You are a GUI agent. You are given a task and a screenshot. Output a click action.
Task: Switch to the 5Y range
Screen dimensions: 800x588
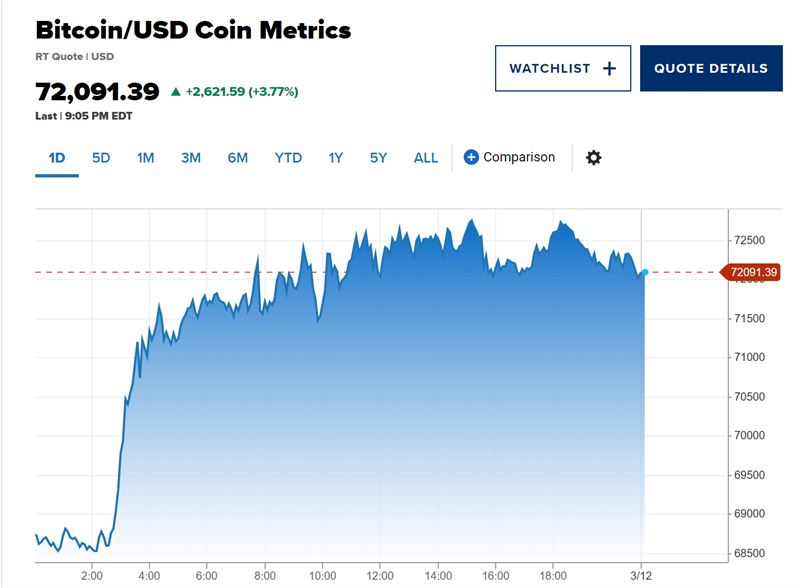(378, 158)
